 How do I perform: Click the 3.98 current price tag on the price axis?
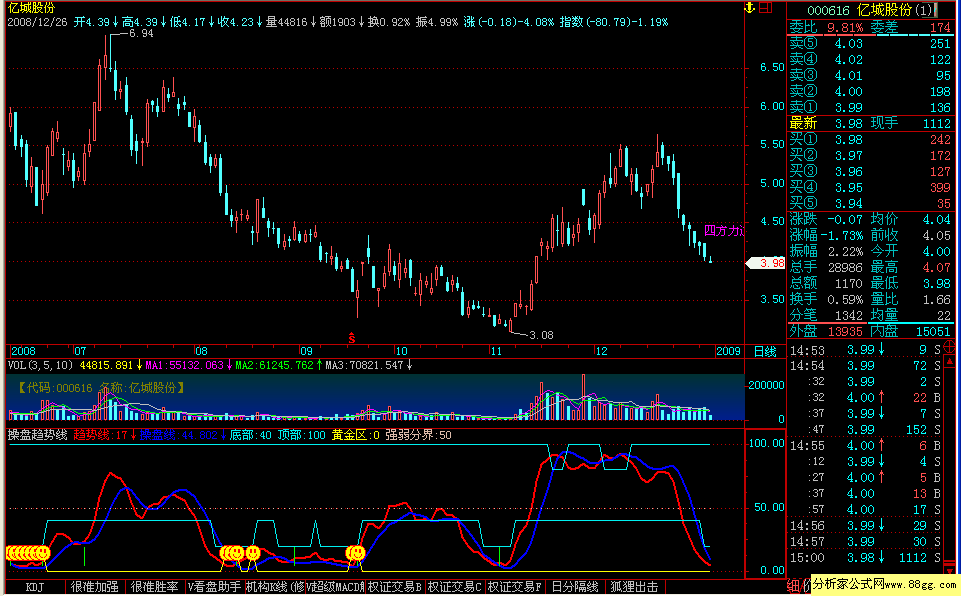pos(766,263)
